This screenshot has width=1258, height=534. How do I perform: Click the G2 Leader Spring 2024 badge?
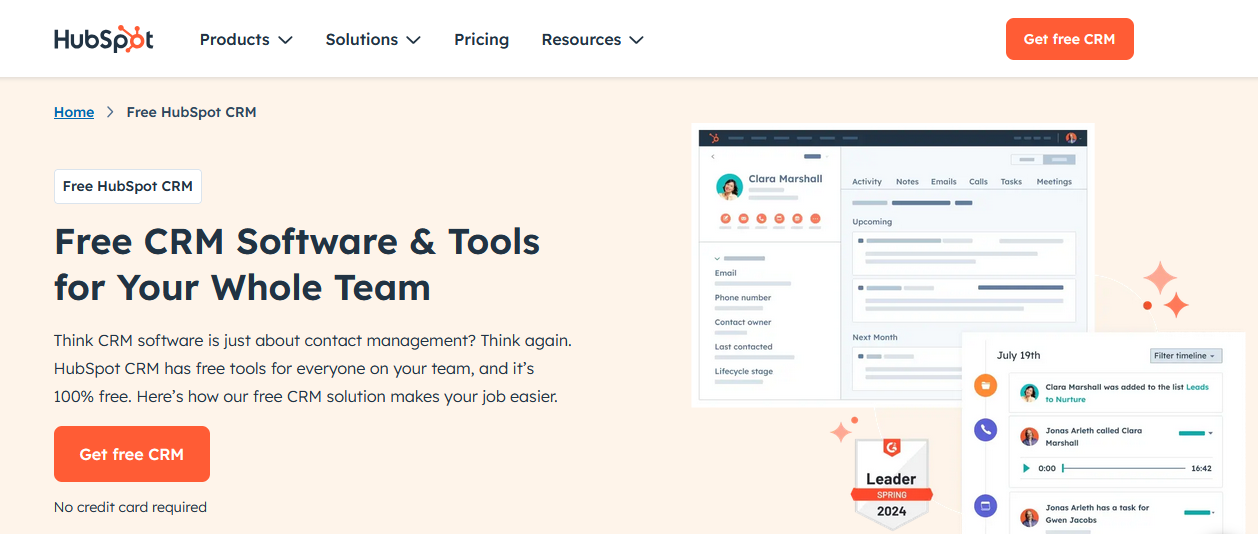(892, 485)
